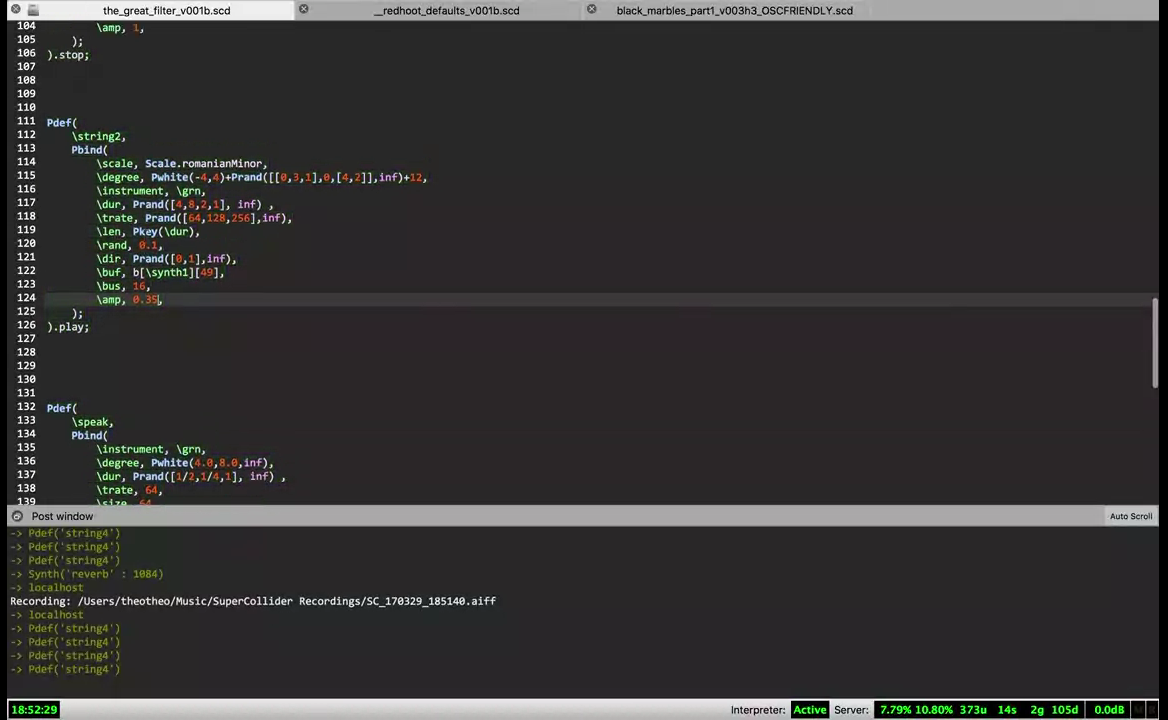Viewport: 1168px width, 720px height.
Task: Click Pdef( on line 111
Action: coord(62,122)
